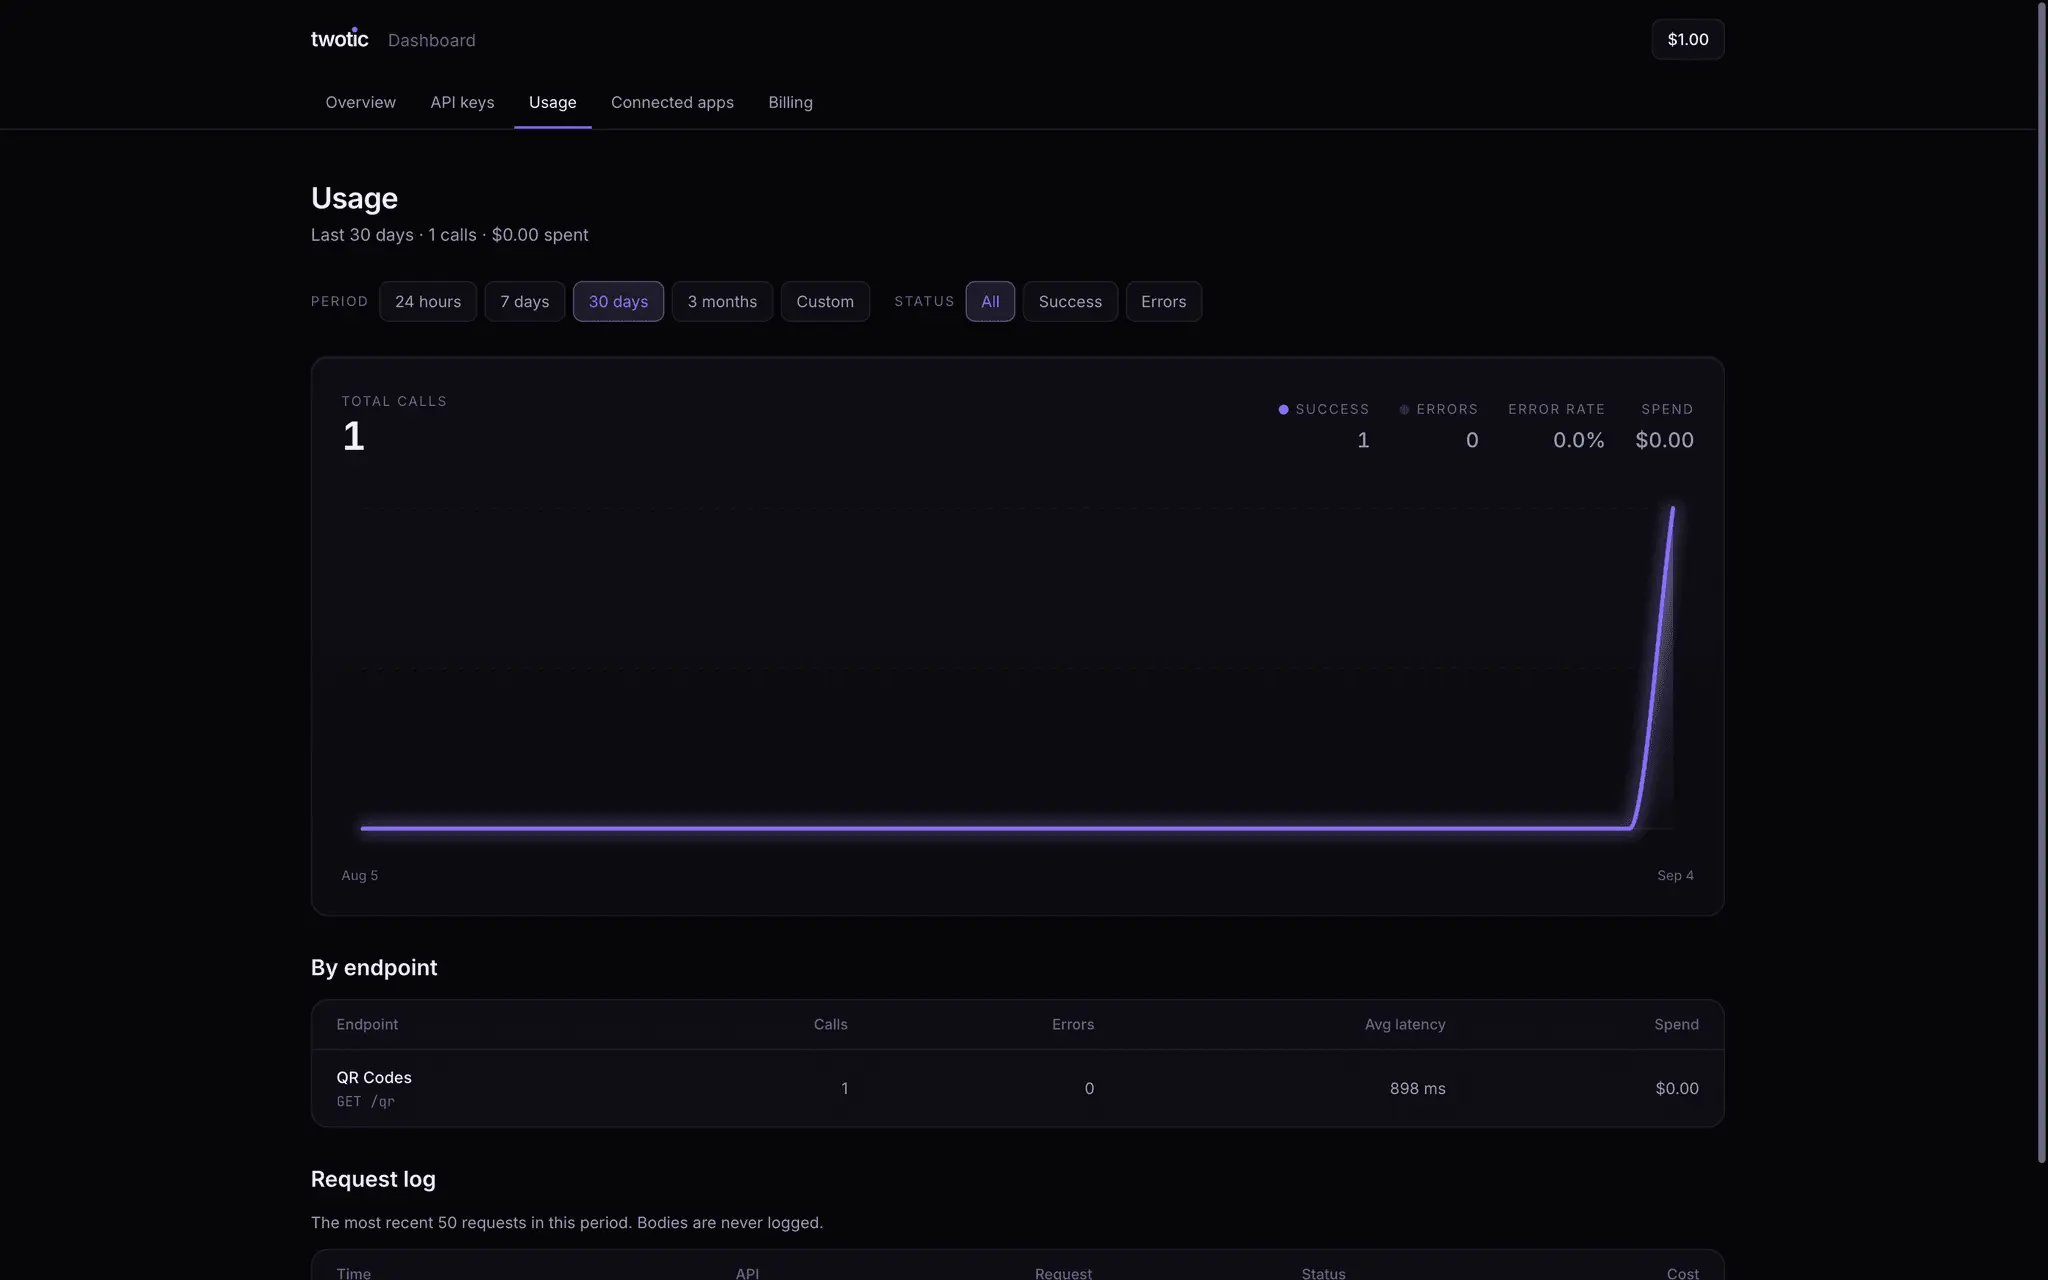Select the 30 days period
Image resolution: width=2048 pixels, height=1280 pixels.
618,301
